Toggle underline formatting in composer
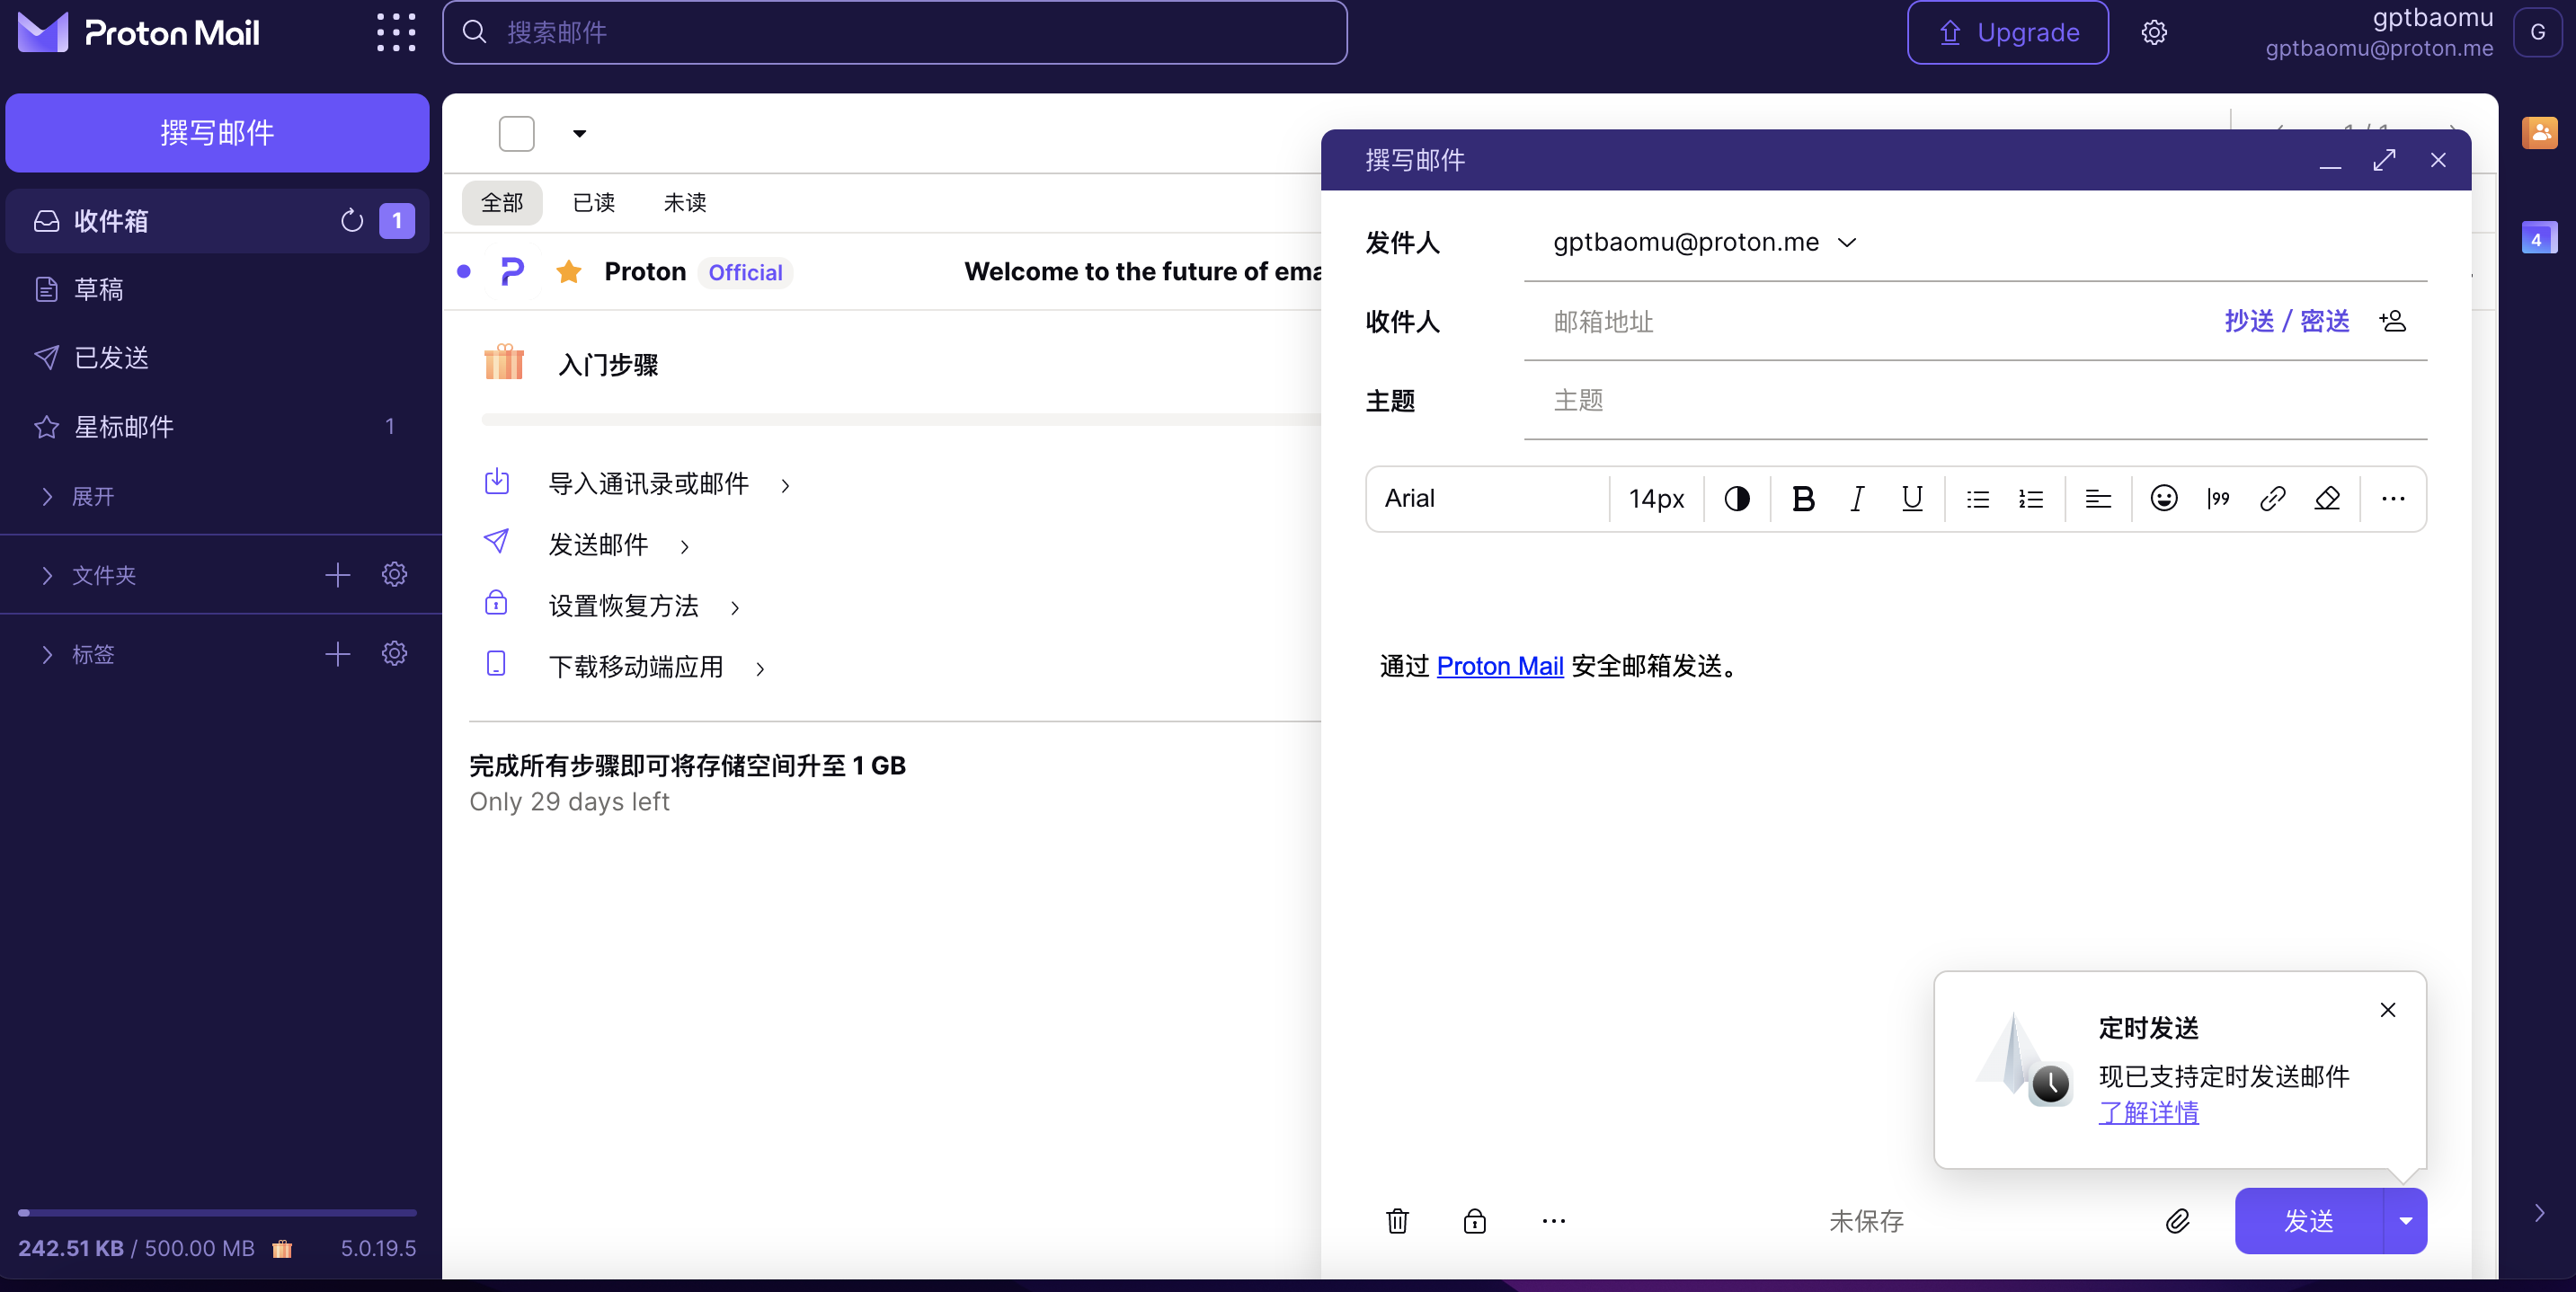2576x1292 pixels. (x=1912, y=499)
